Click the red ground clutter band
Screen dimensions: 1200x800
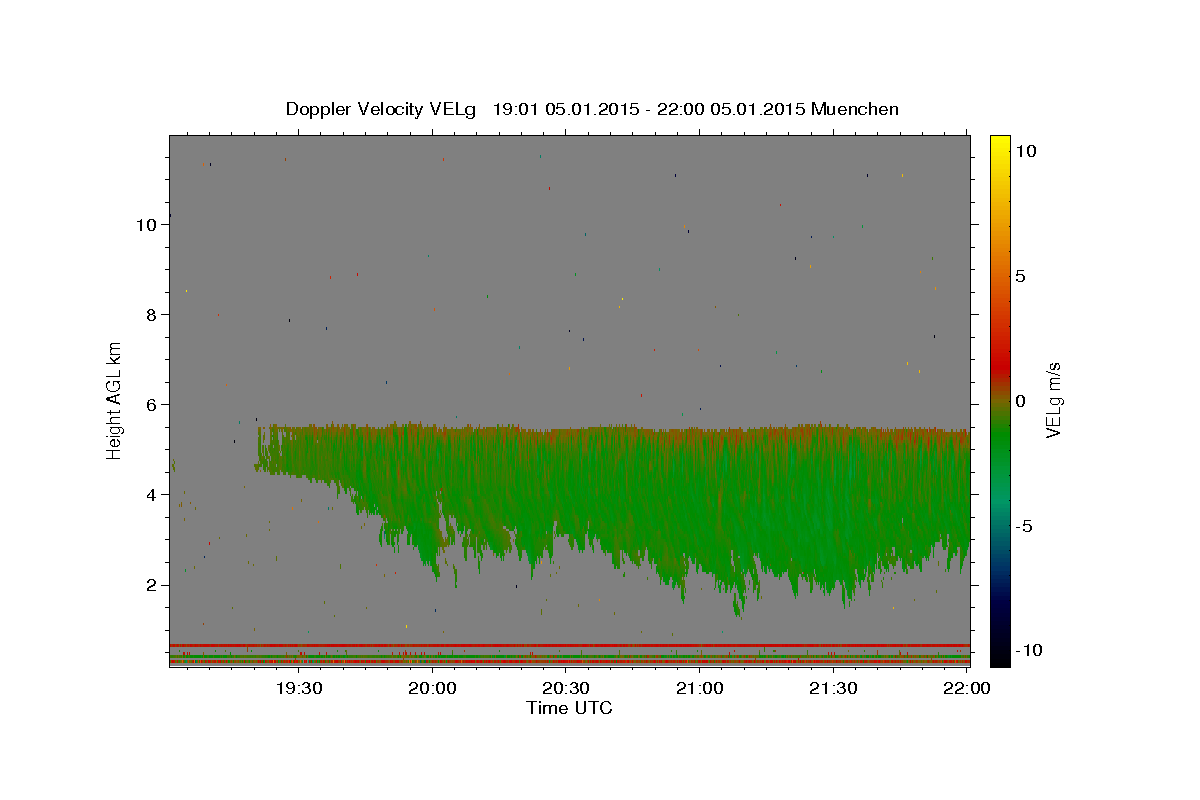[x=569, y=645]
